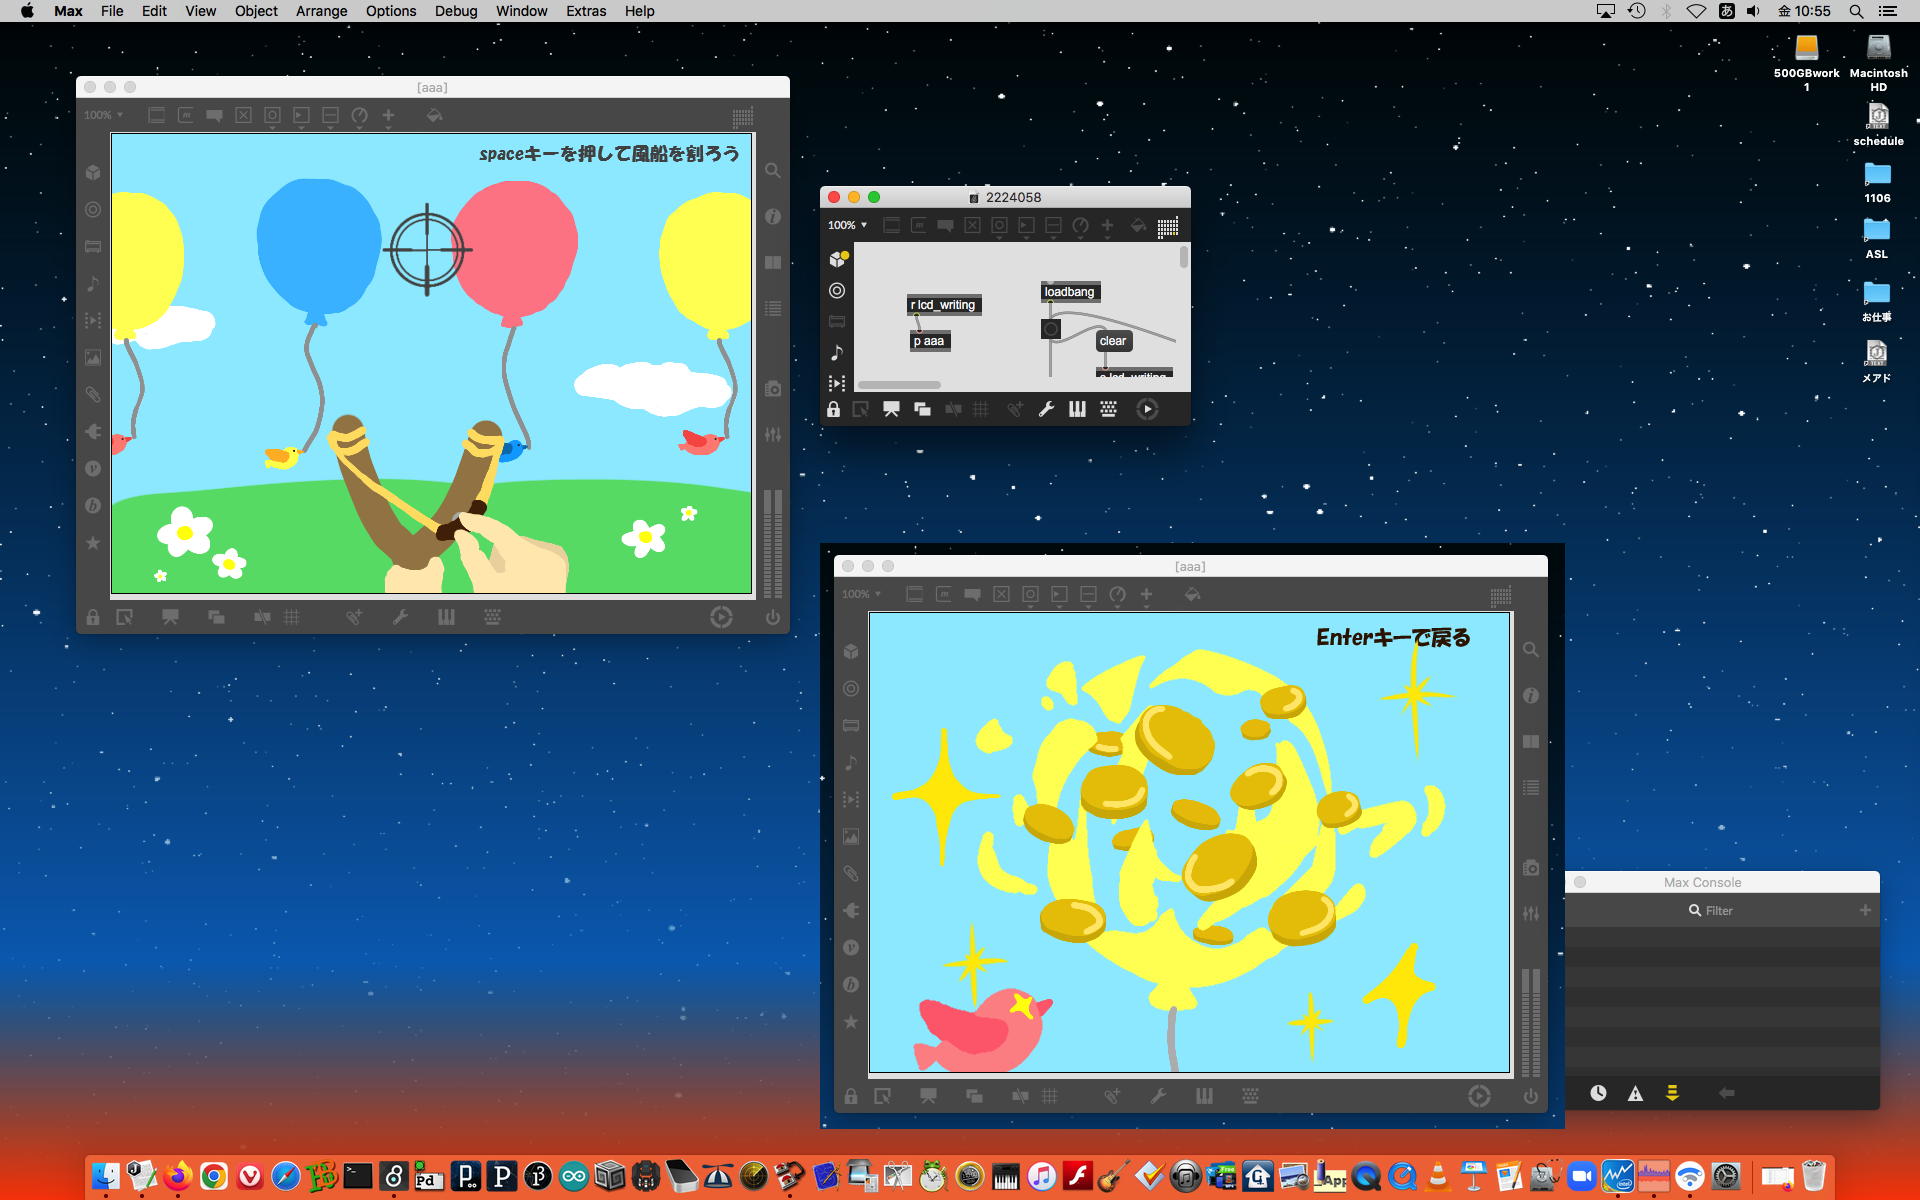Click the plus expander in Max Console

(x=1865, y=910)
